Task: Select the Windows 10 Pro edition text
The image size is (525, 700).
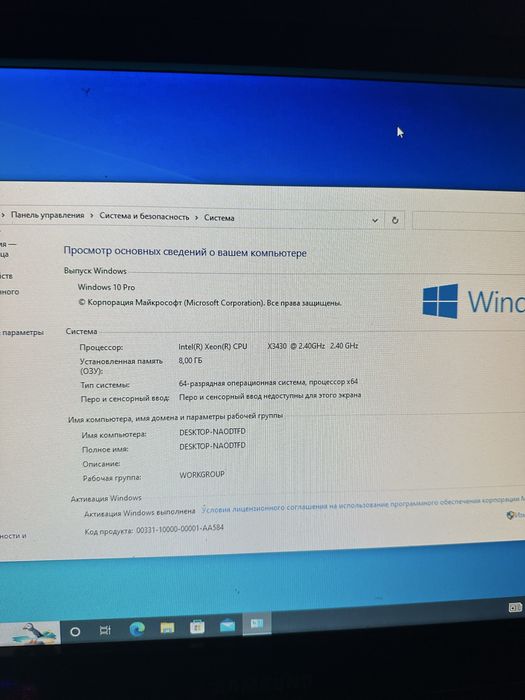Action: [106, 287]
